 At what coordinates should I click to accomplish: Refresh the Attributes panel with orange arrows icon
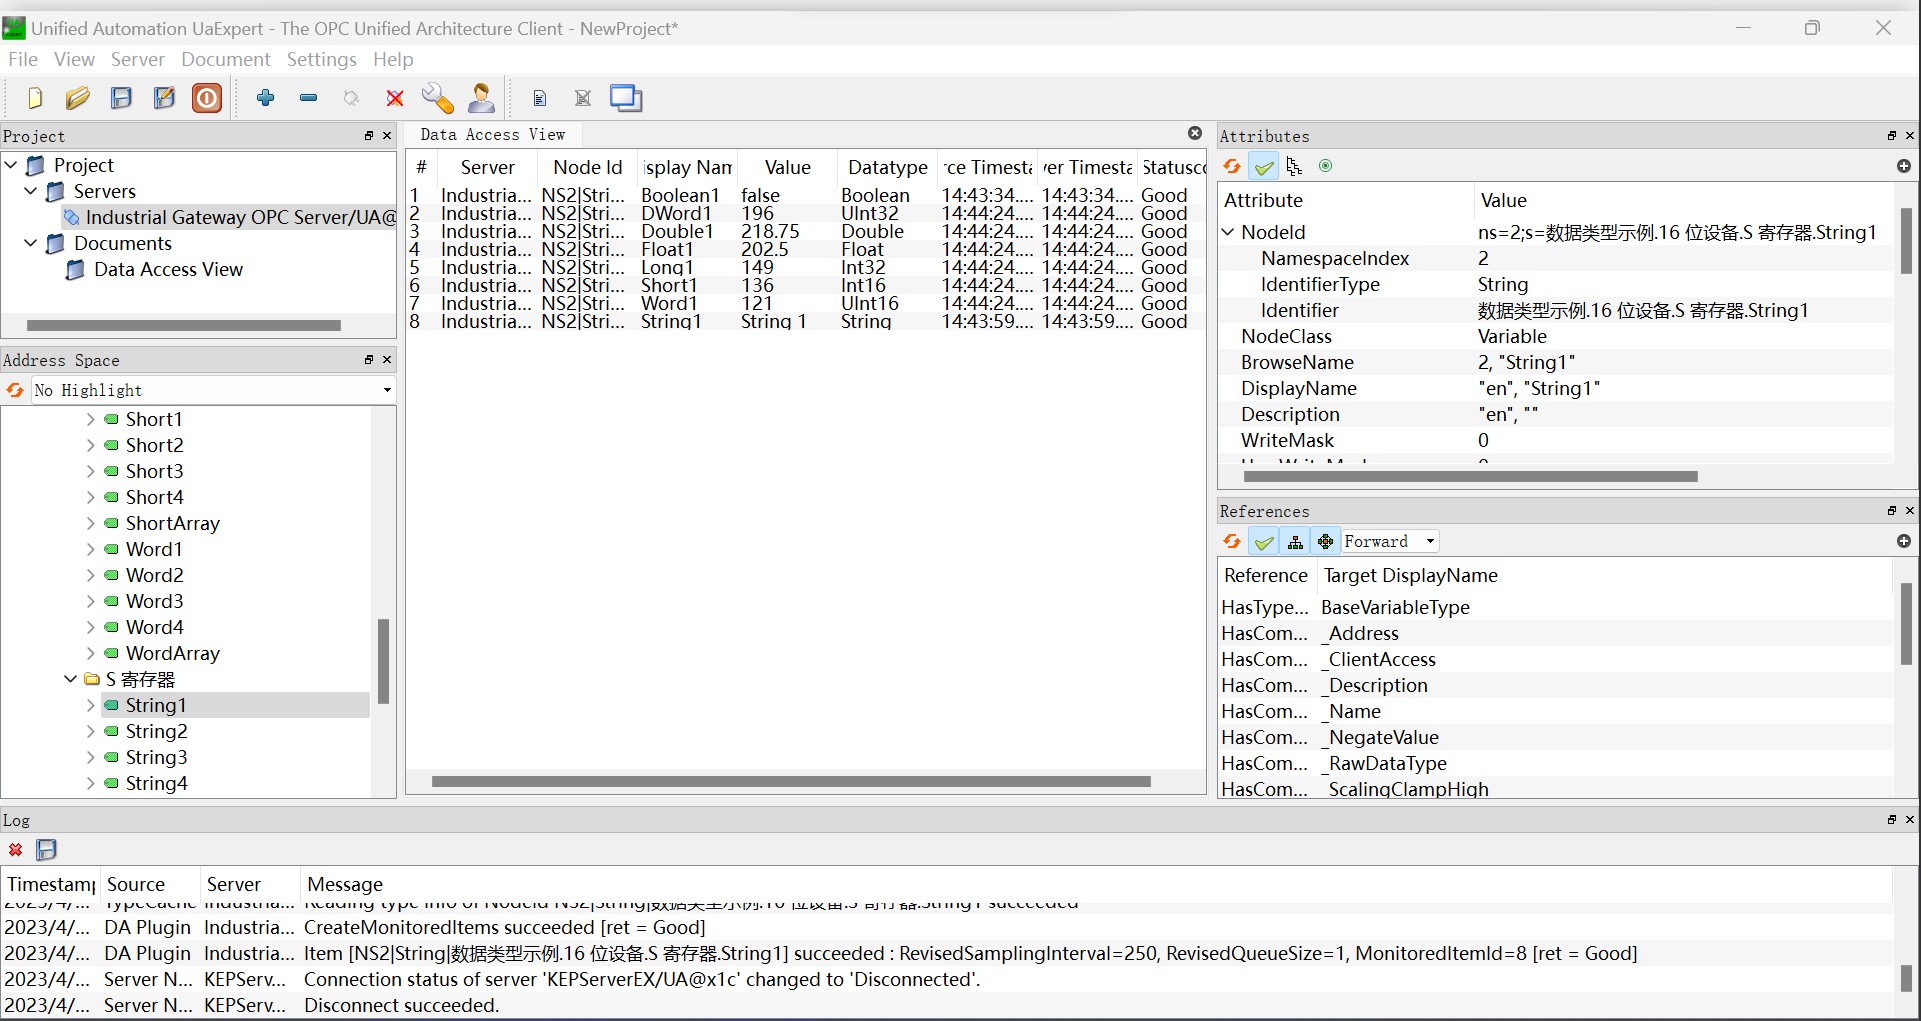click(x=1232, y=166)
